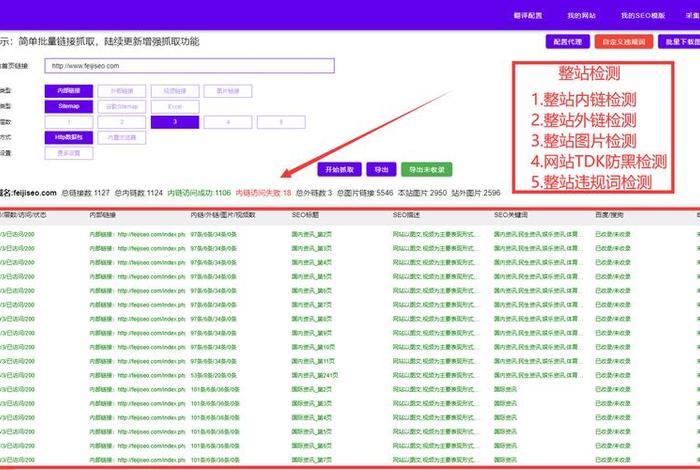Click the SEO描述 column header
The width and height of the screenshot is (700, 470).
pos(406,215)
